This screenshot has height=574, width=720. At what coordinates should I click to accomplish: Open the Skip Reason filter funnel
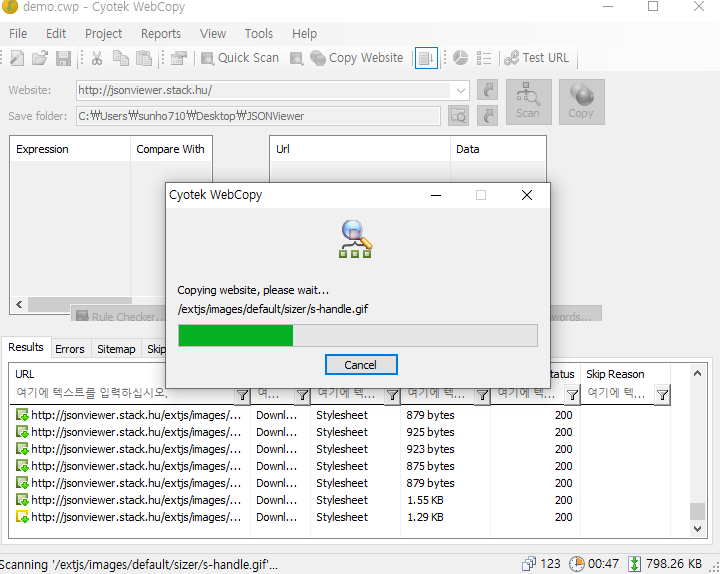[x=662, y=394]
